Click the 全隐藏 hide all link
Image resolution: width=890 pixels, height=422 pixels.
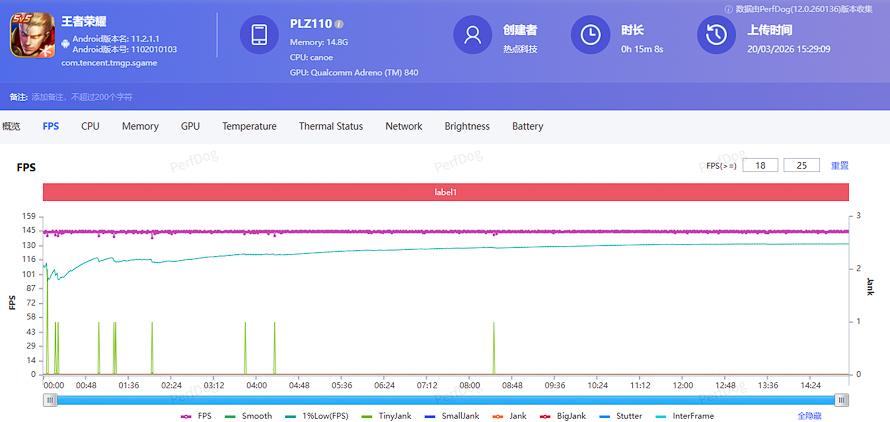point(810,416)
